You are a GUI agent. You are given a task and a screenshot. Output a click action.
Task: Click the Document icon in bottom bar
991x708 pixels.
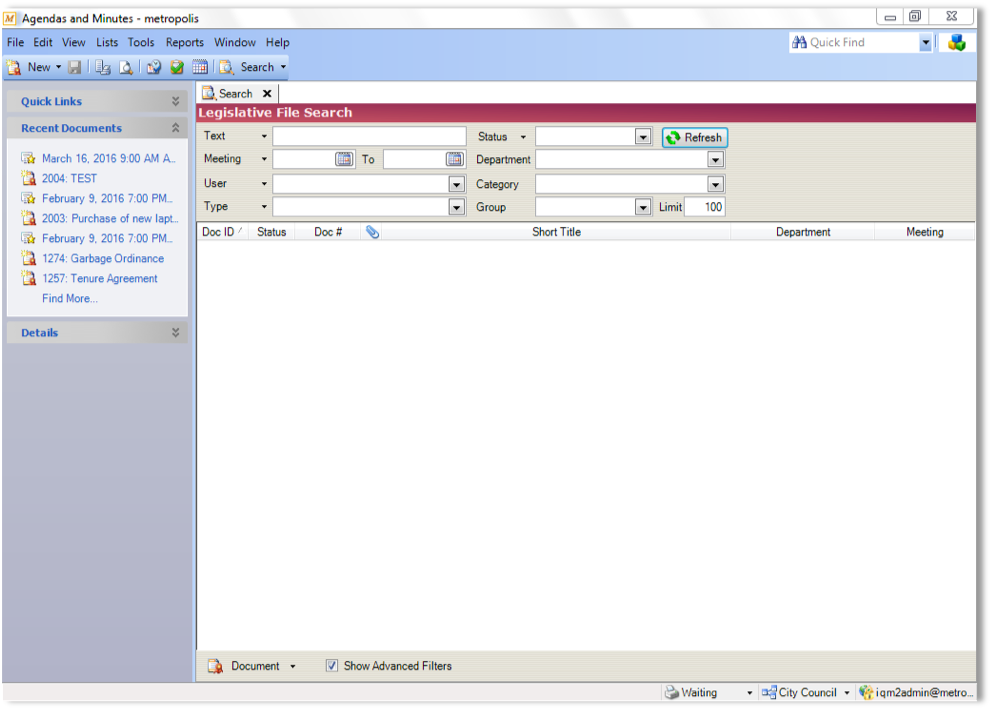216,666
